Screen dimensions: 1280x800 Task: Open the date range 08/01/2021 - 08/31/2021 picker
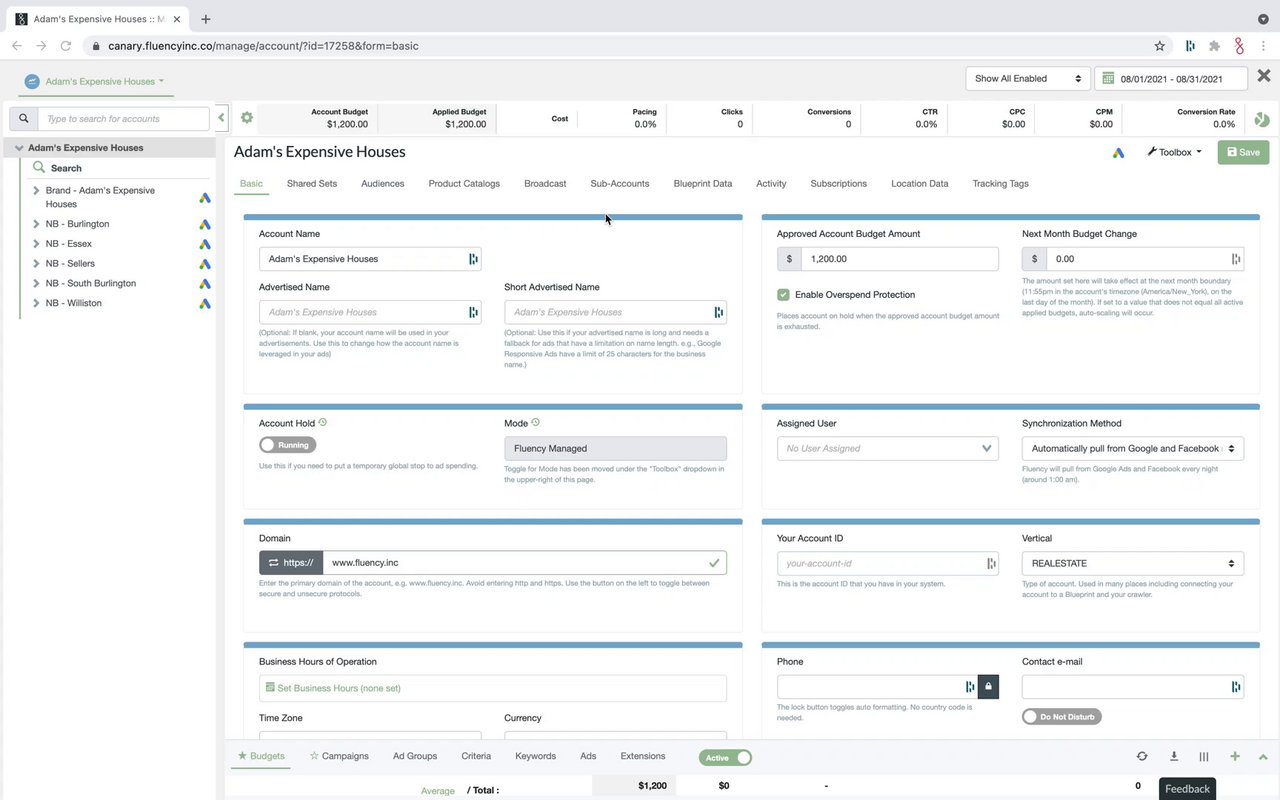point(1171,78)
